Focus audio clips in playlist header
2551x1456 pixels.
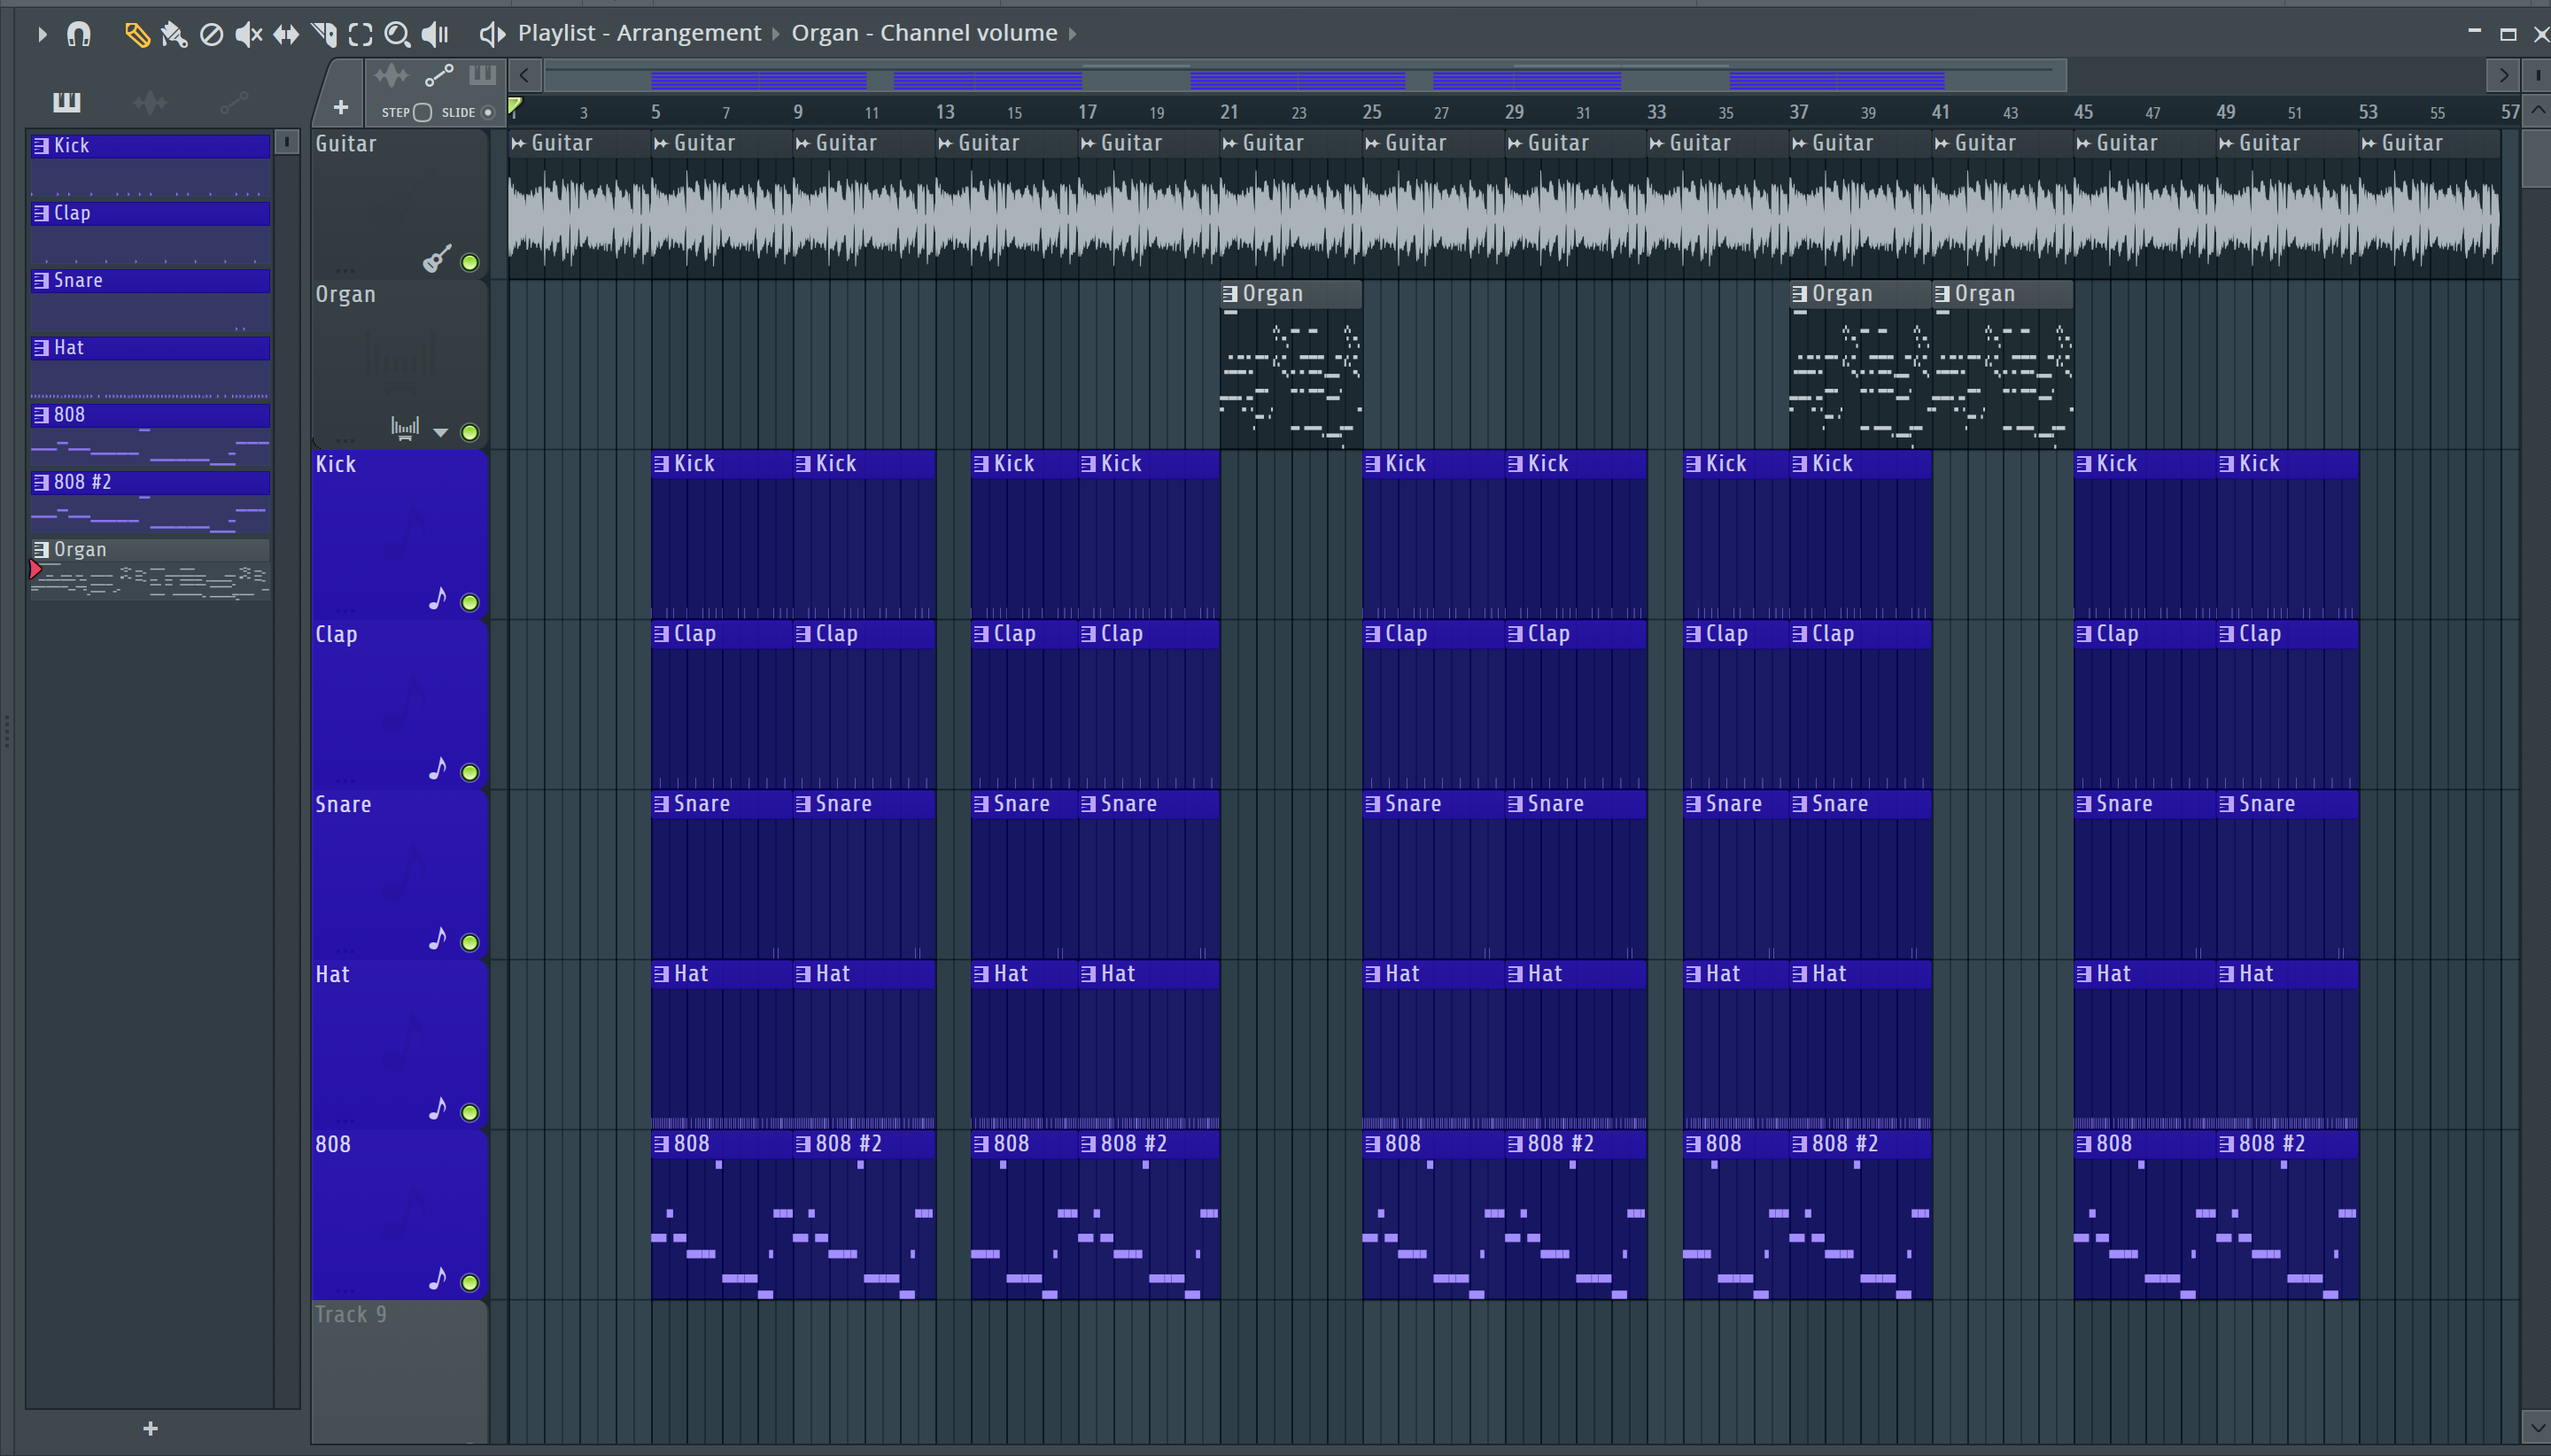(x=391, y=76)
